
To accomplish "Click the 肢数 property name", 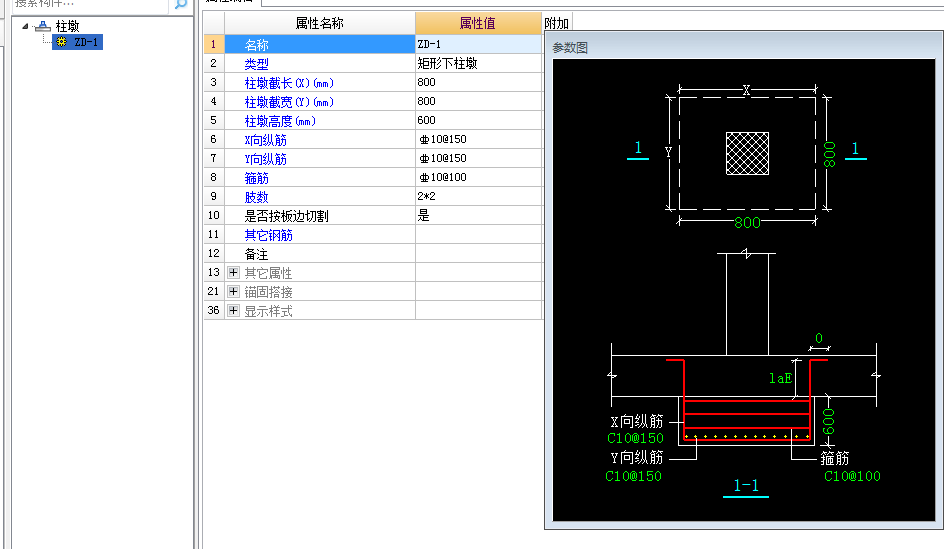I will [256, 197].
